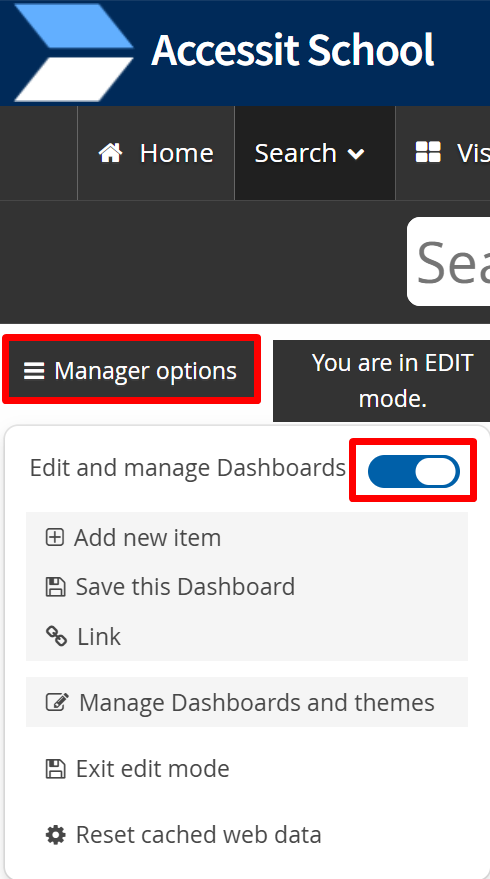
Task: Toggle the Edit and manage Dashboards switch
Action: pyautogui.click(x=414, y=471)
